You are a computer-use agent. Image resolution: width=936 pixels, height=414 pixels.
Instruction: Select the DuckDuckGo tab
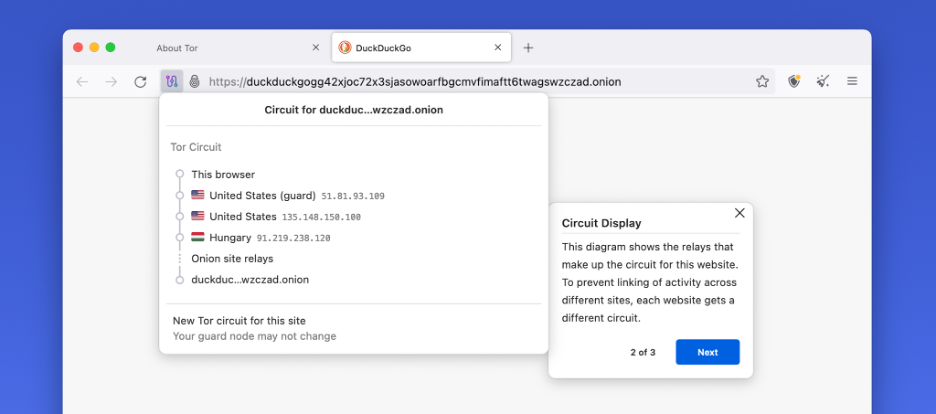(410, 47)
